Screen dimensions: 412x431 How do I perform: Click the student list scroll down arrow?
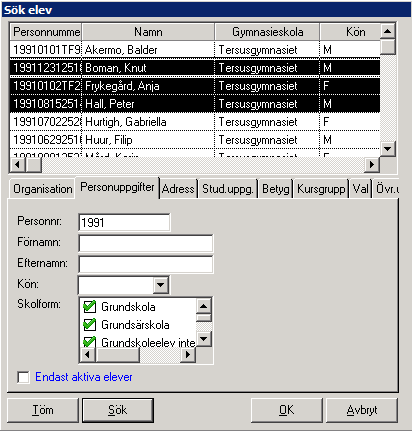coord(387,149)
